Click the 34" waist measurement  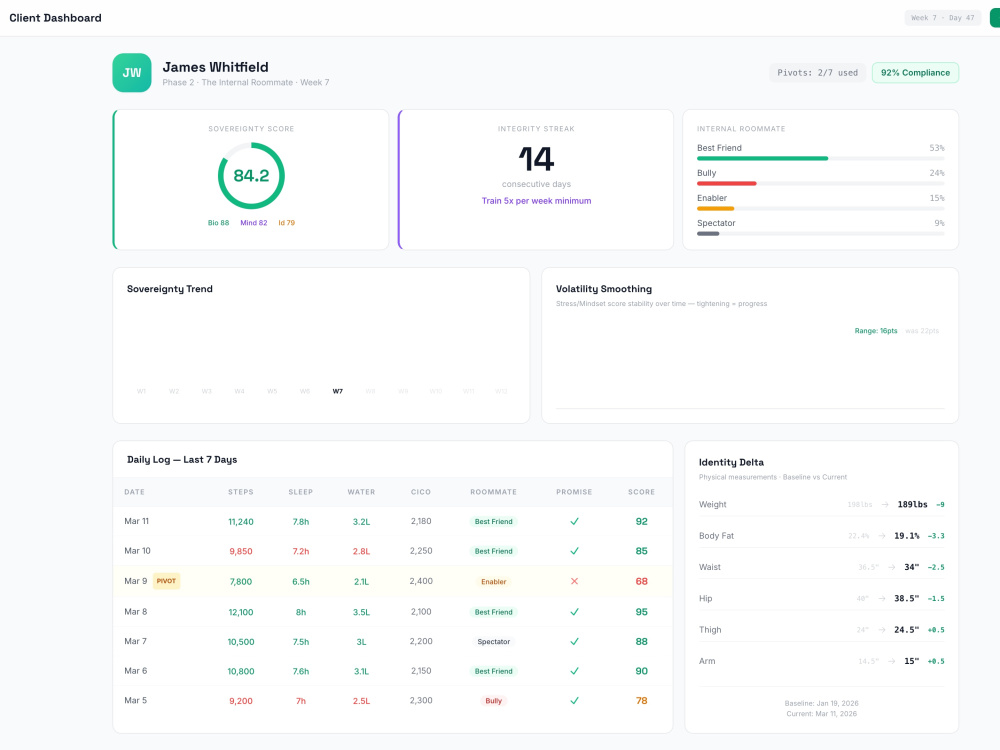pos(911,567)
